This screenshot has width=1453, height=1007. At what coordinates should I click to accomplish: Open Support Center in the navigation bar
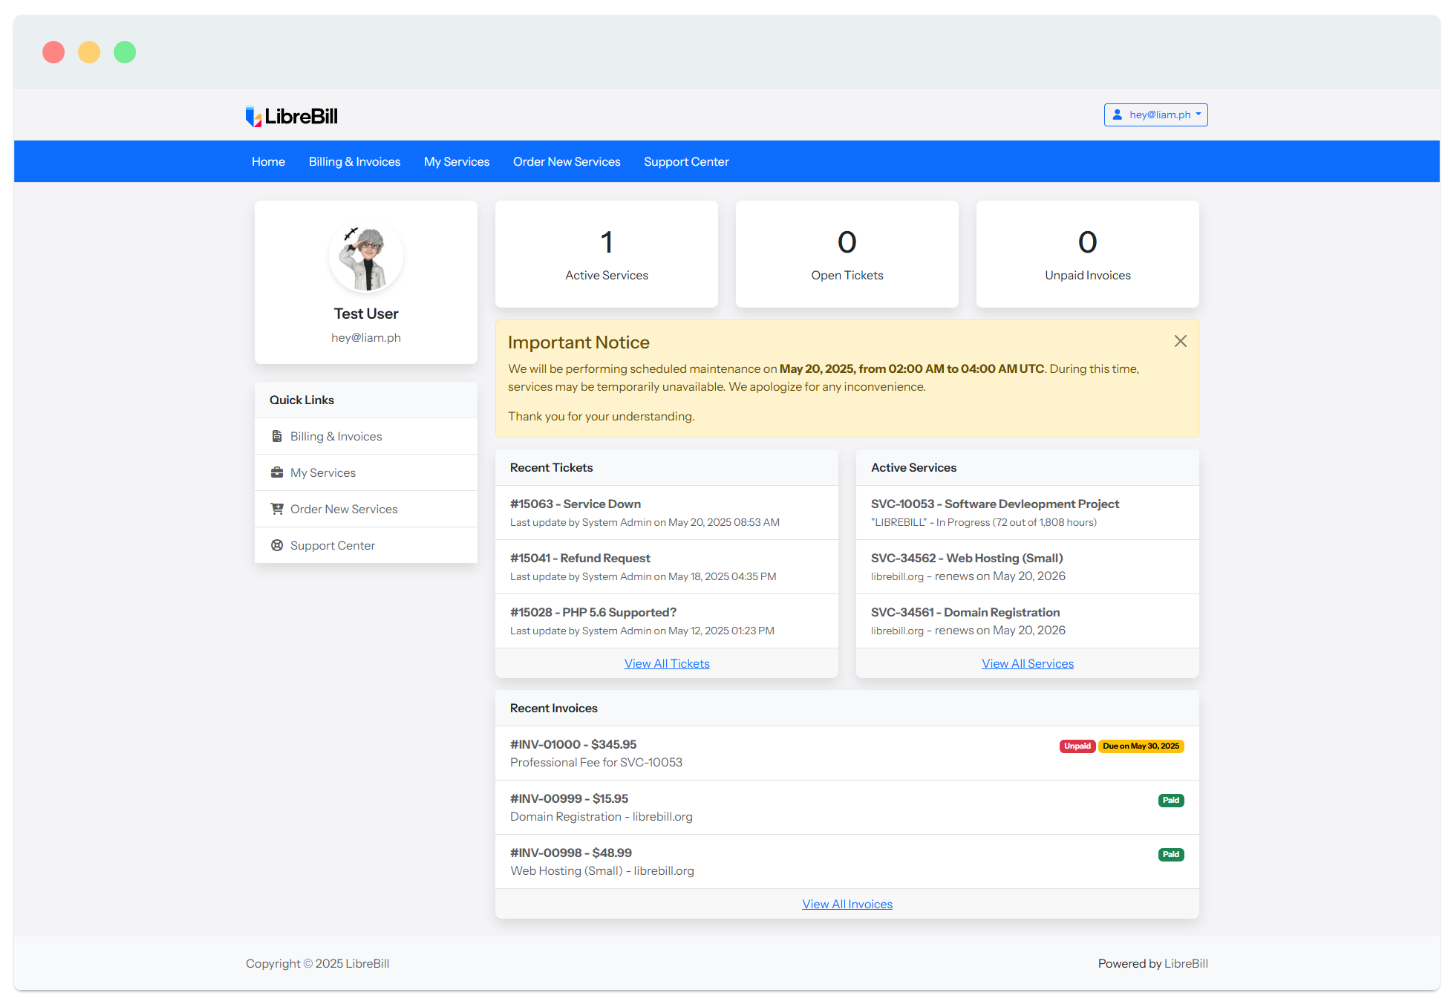pyautogui.click(x=686, y=162)
